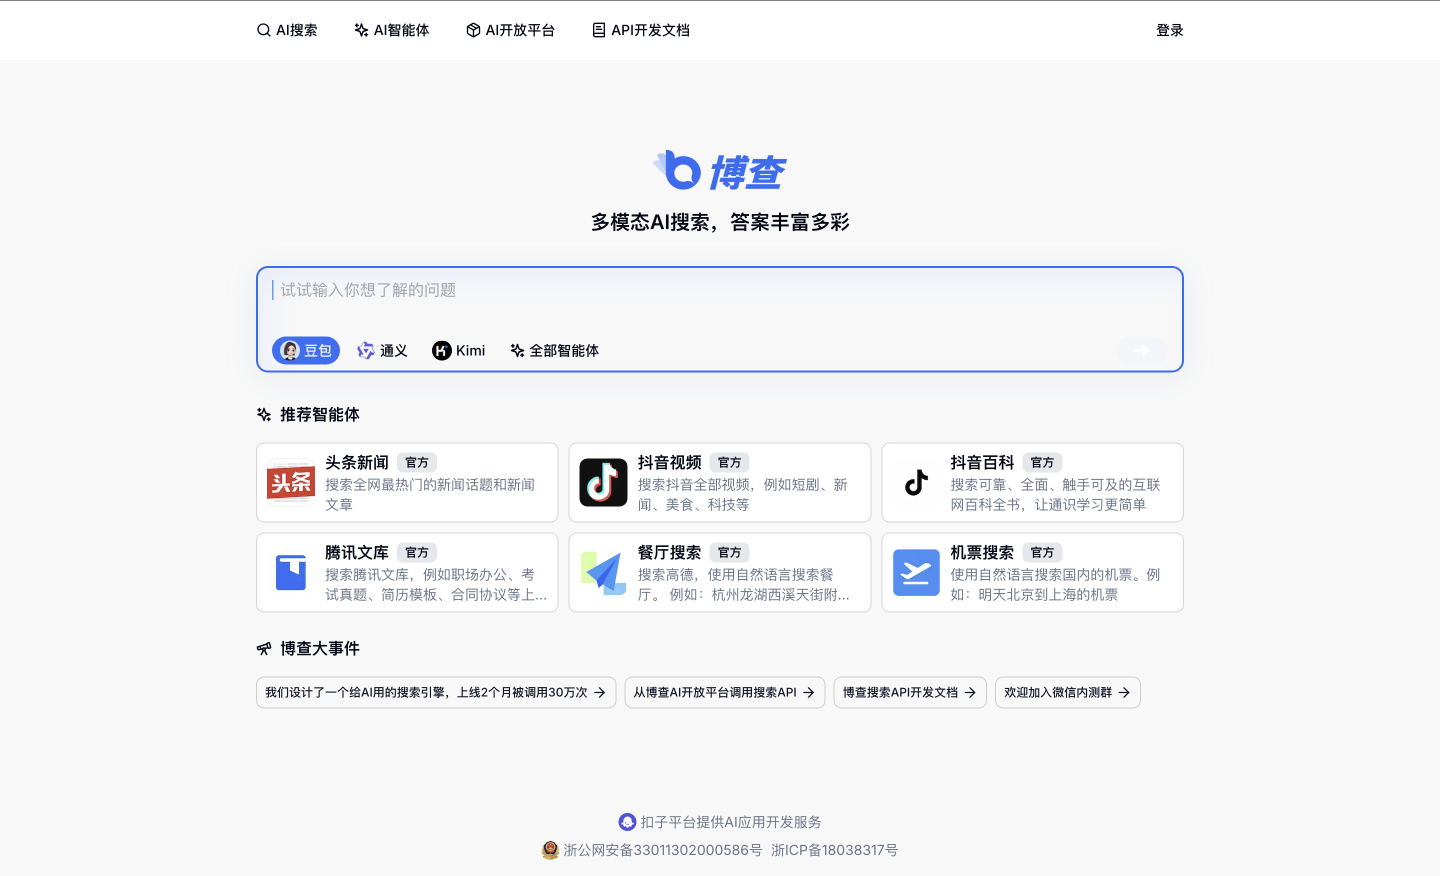Click the 多模态AI搜索 tagline text

click(x=720, y=222)
